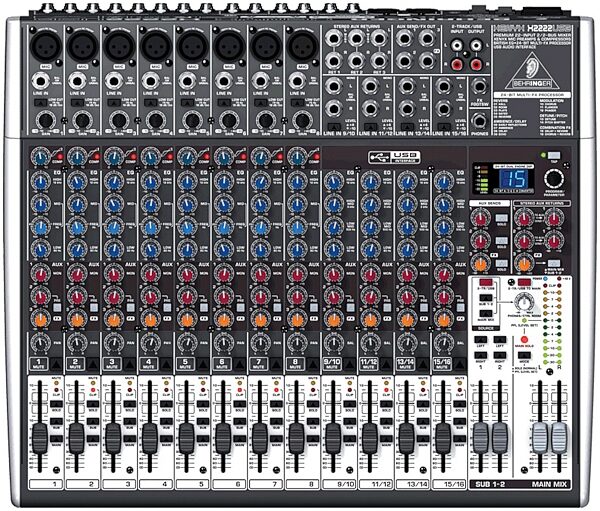The width and height of the screenshot is (600, 511).
Task: Toggle the solo MODE button
Action: click(524, 355)
